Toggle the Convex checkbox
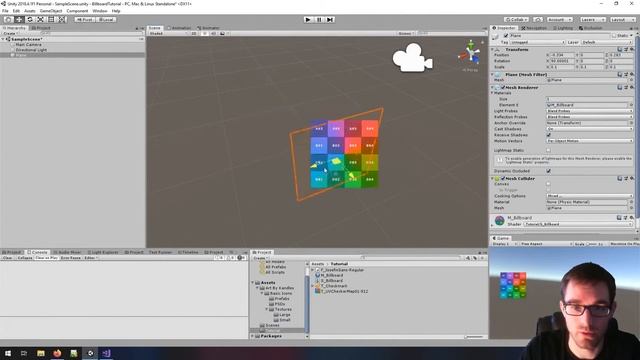 549,184
